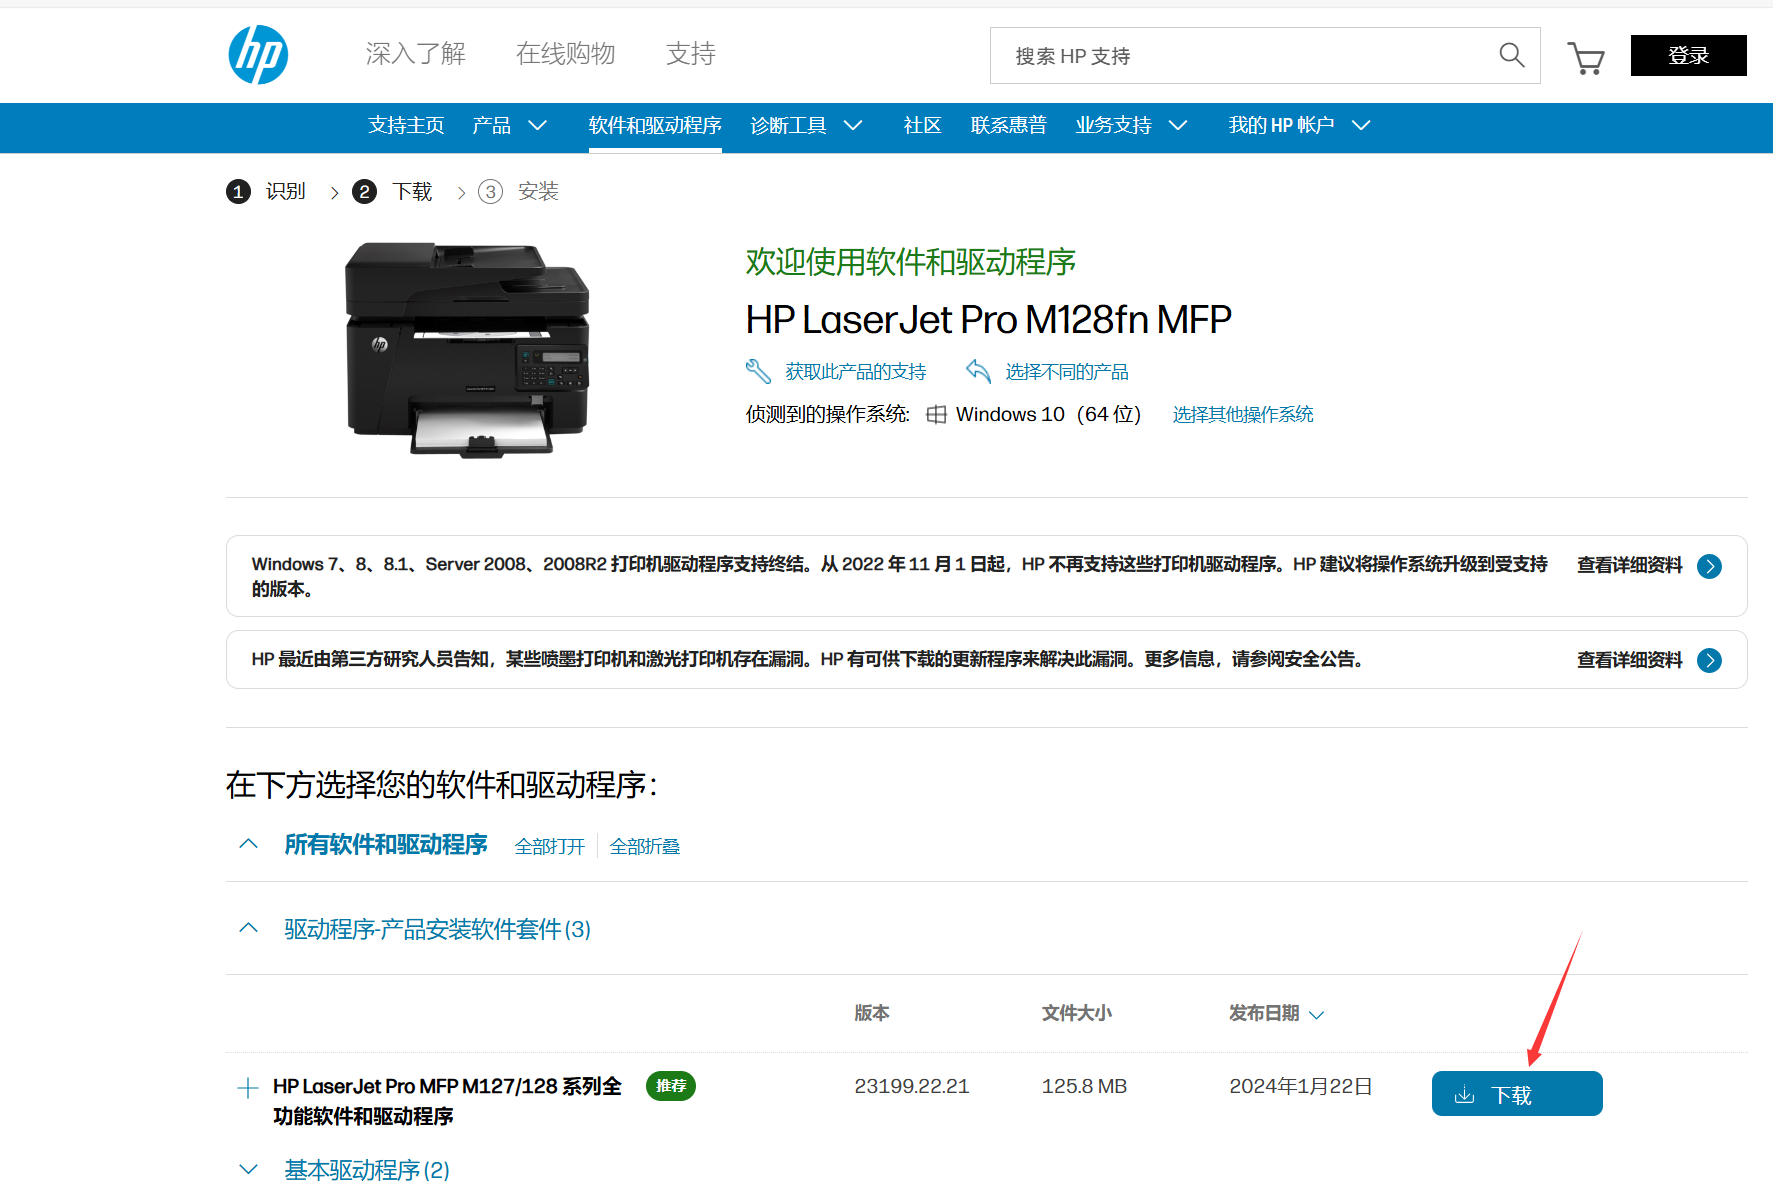Collapse 驱动程序-产品安装软件套件(3) section

tap(249, 928)
